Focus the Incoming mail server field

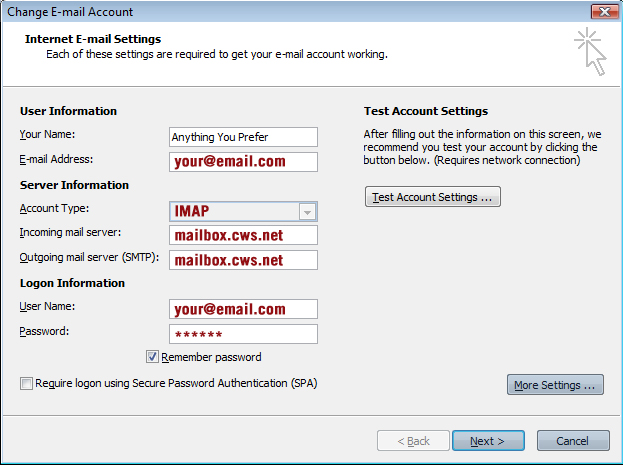click(243, 236)
